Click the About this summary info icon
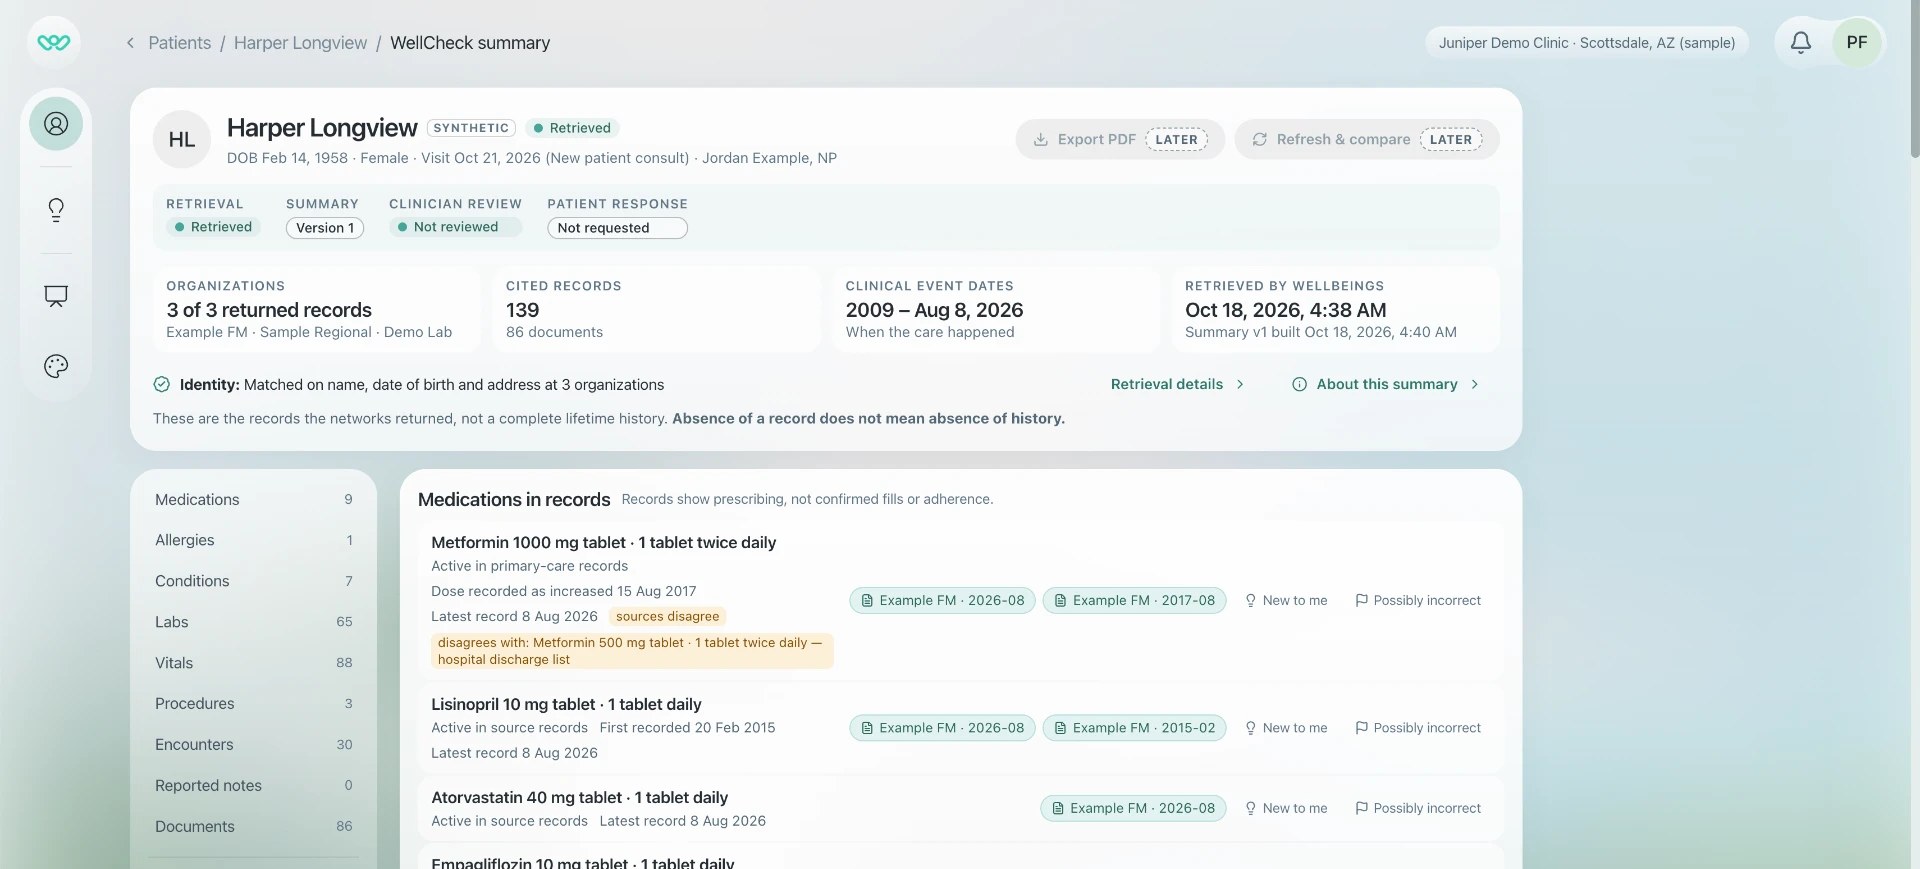Viewport: 1920px width, 869px height. tap(1299, 384)
